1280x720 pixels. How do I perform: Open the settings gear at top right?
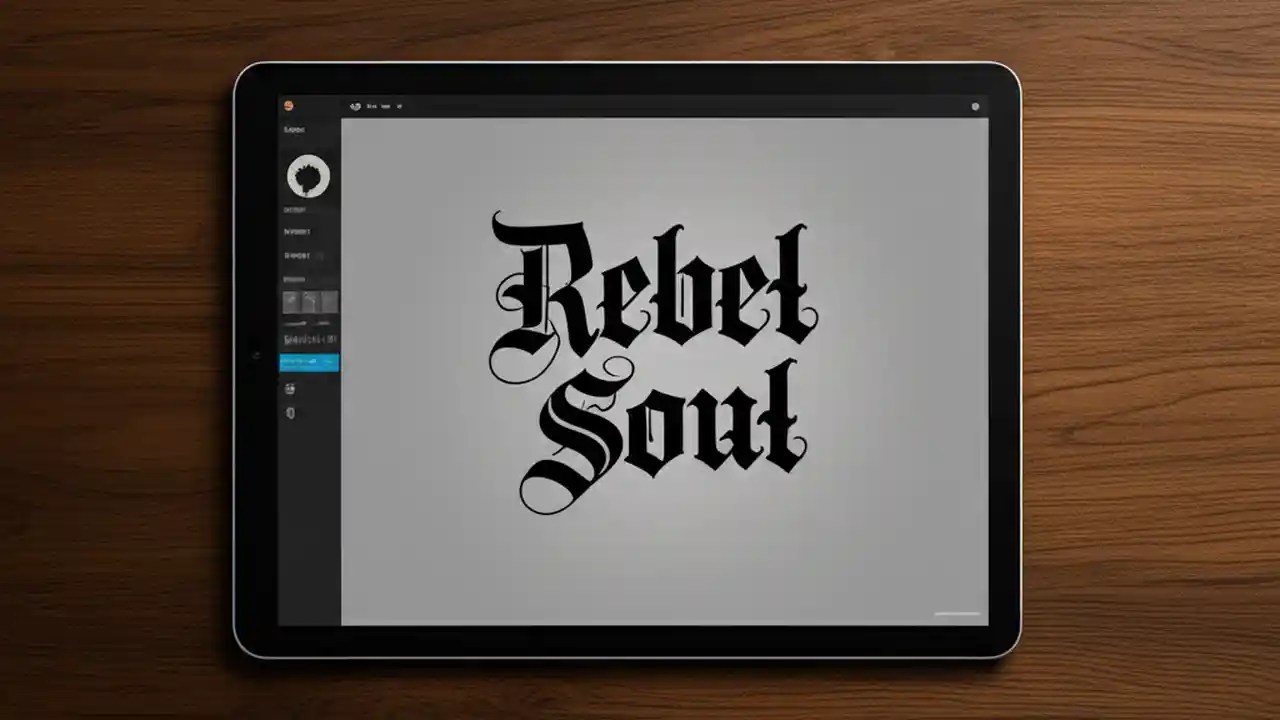975,106
